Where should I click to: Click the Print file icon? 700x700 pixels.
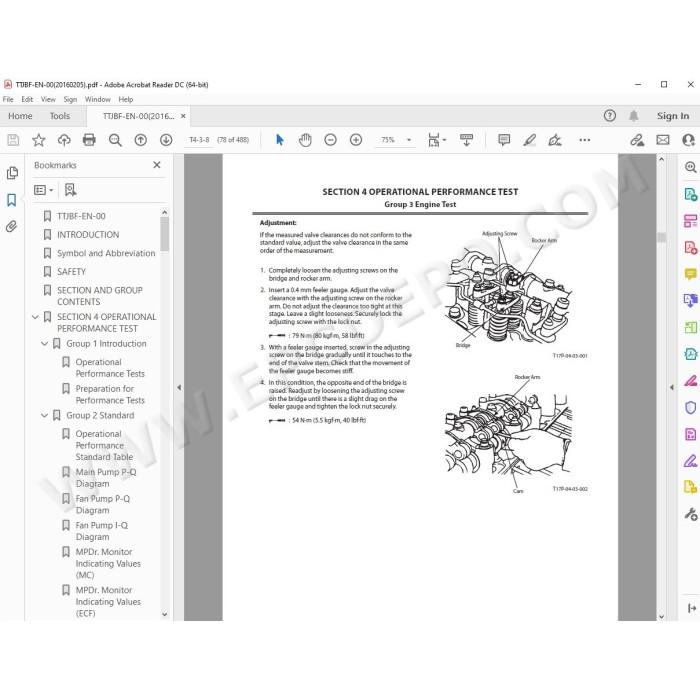coord(89,140)
